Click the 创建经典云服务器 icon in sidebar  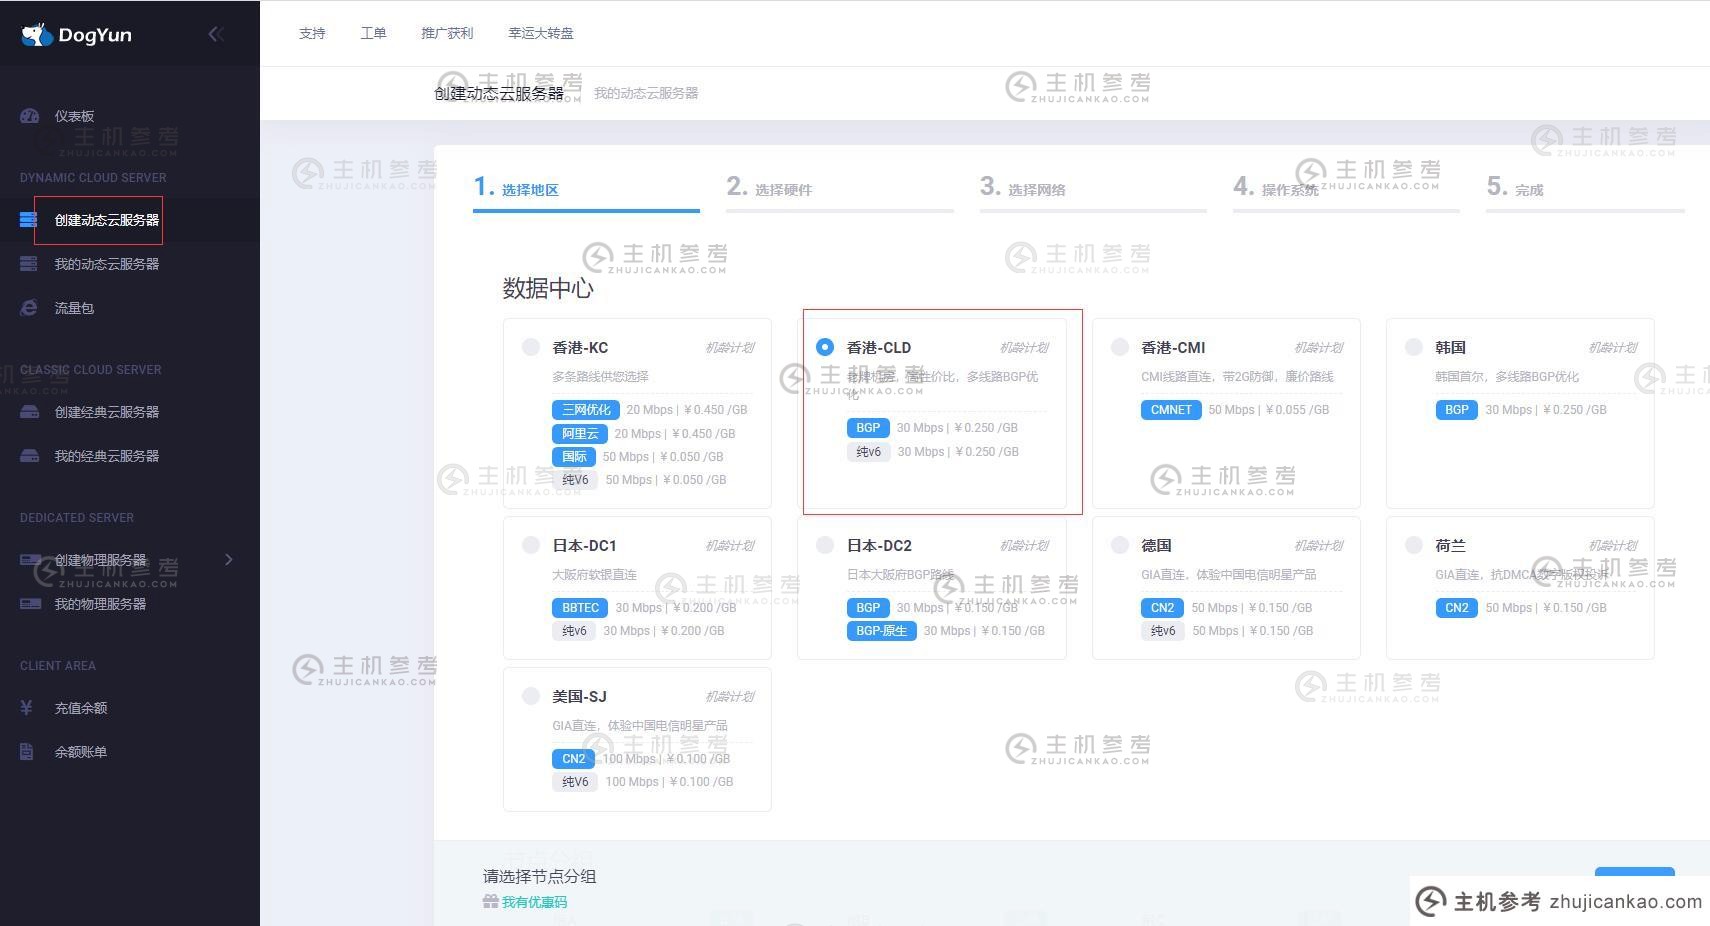pos(29,412)
